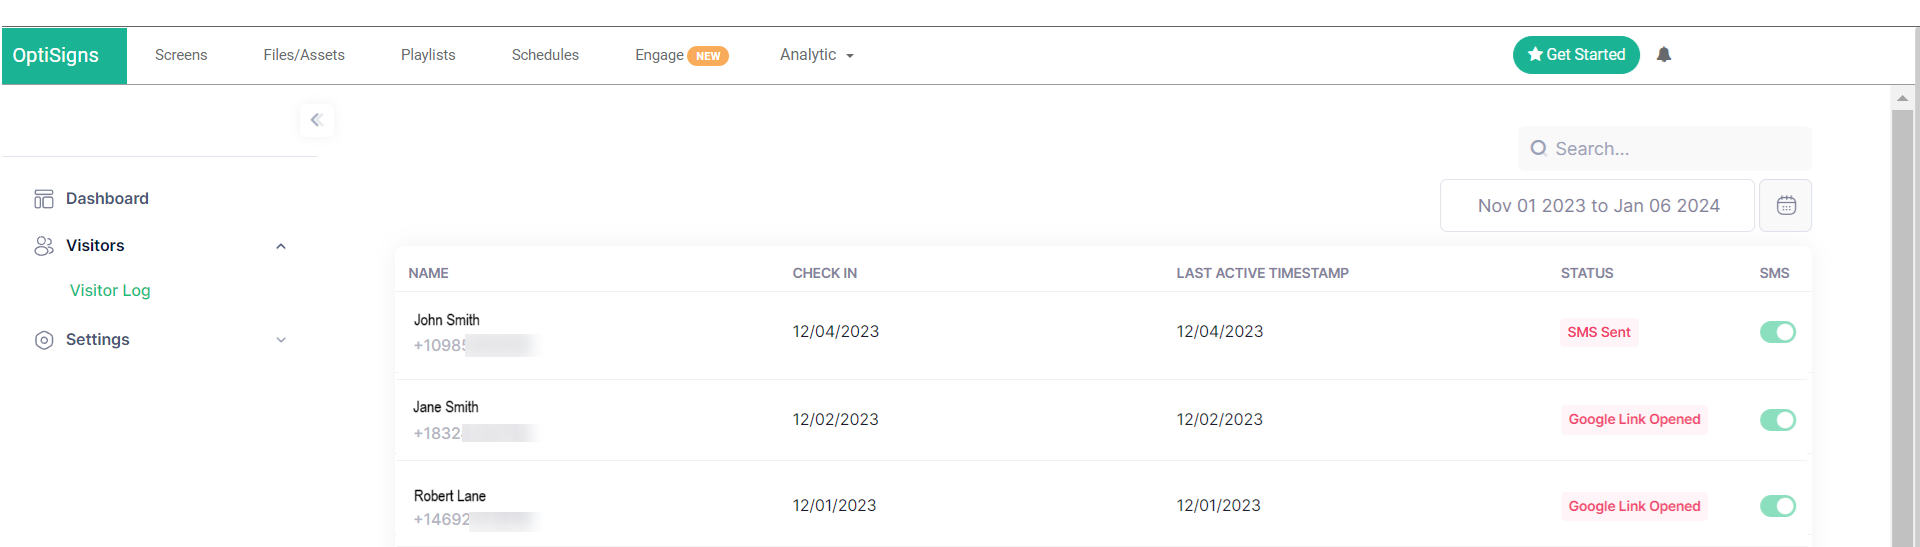Image resolution: width=1920 pixels, height=547 pixels.
Task: Open the Playlists menu item
Action: (x=428, y=55)
